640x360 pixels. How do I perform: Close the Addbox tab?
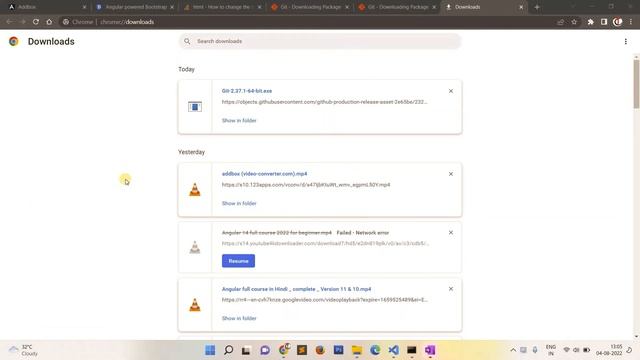(84, 7)
